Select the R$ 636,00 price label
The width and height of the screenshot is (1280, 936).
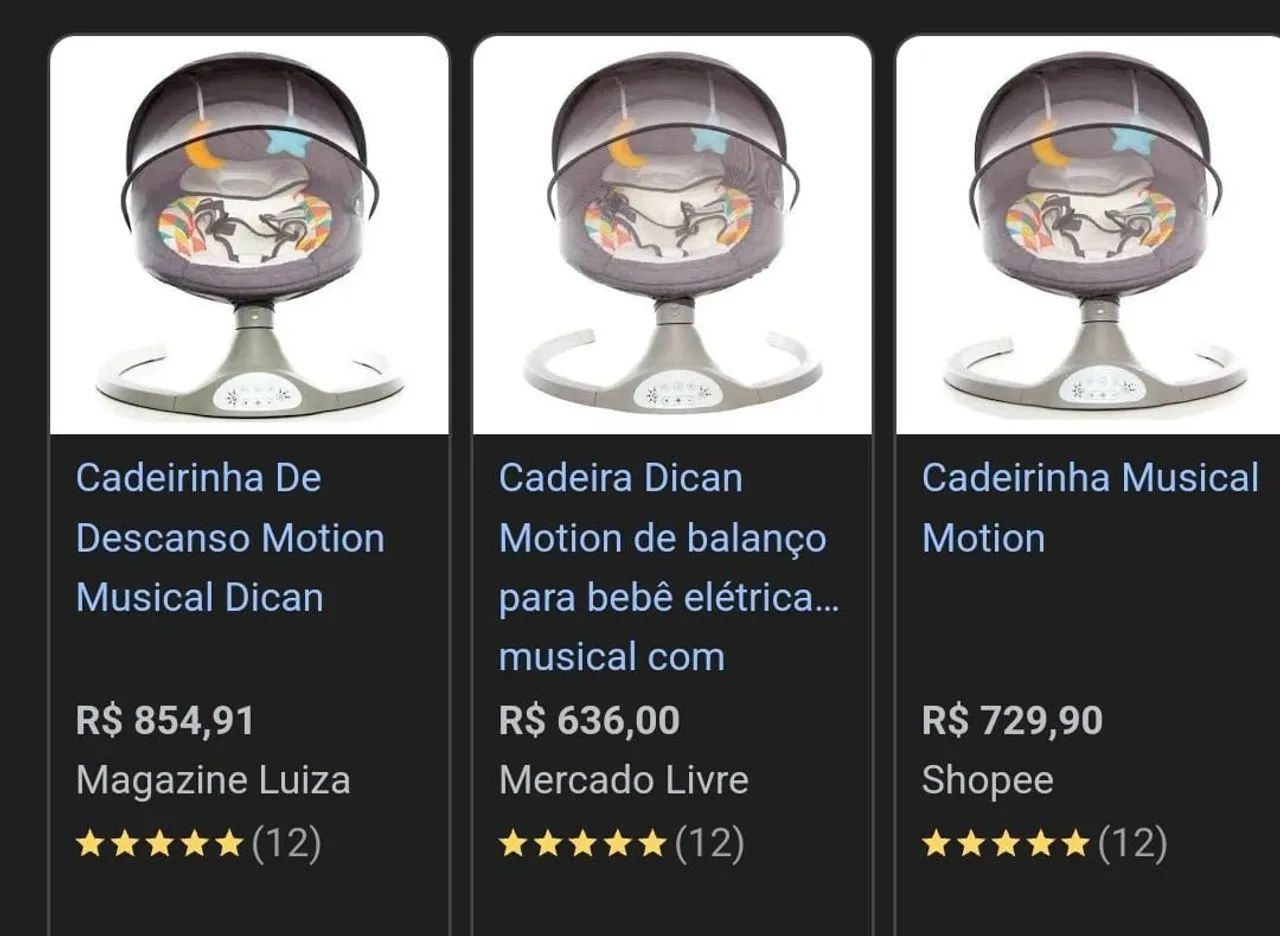click(589, 718)
